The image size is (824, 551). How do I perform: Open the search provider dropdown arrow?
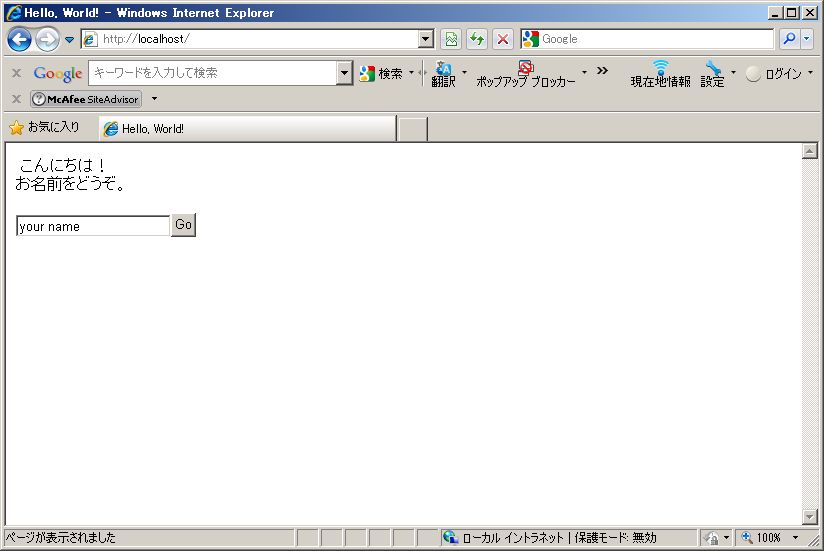(807, 39)
